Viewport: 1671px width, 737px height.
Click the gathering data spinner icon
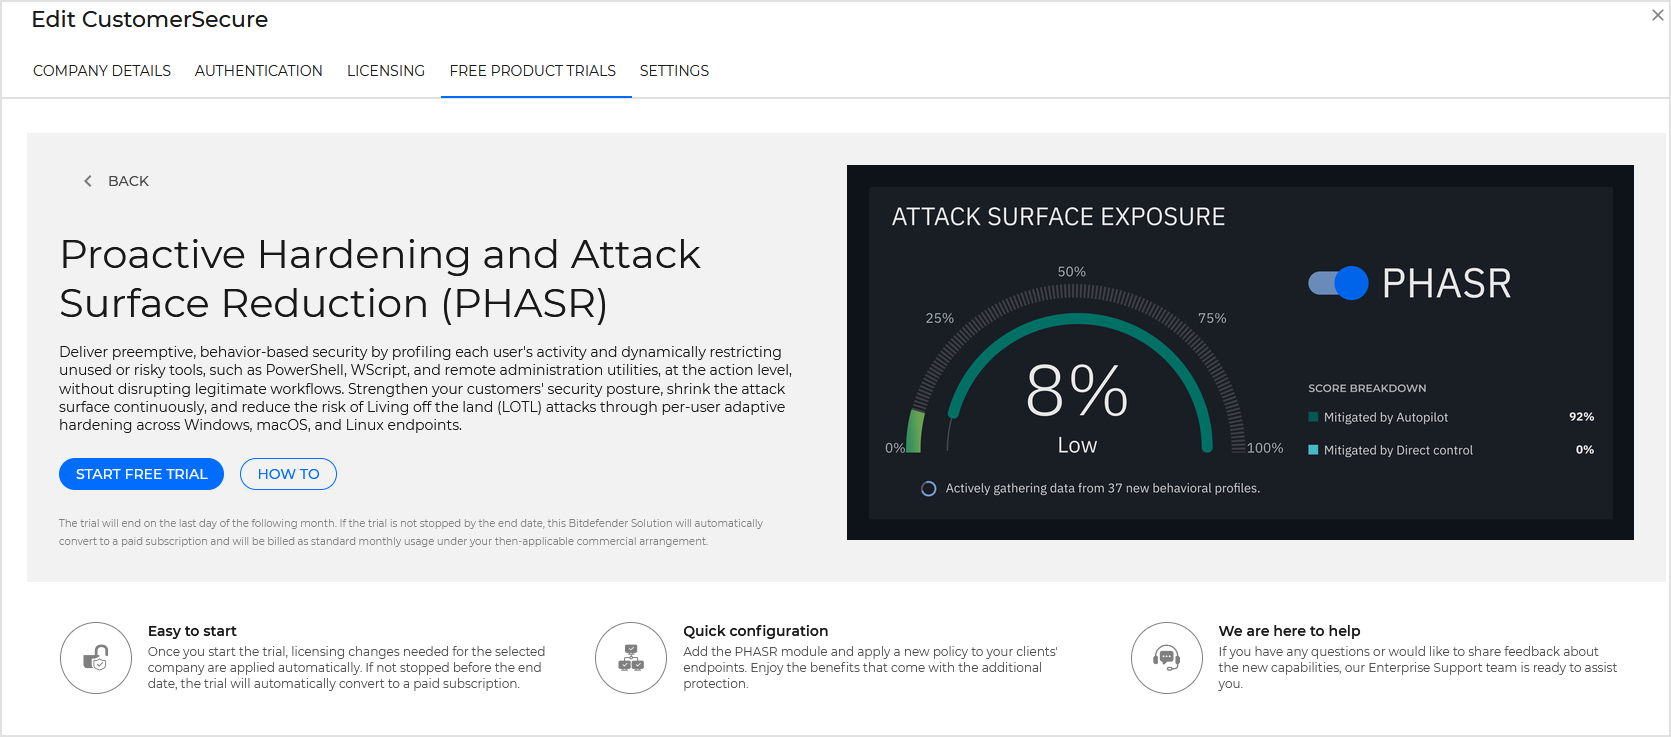pos(928,489)
